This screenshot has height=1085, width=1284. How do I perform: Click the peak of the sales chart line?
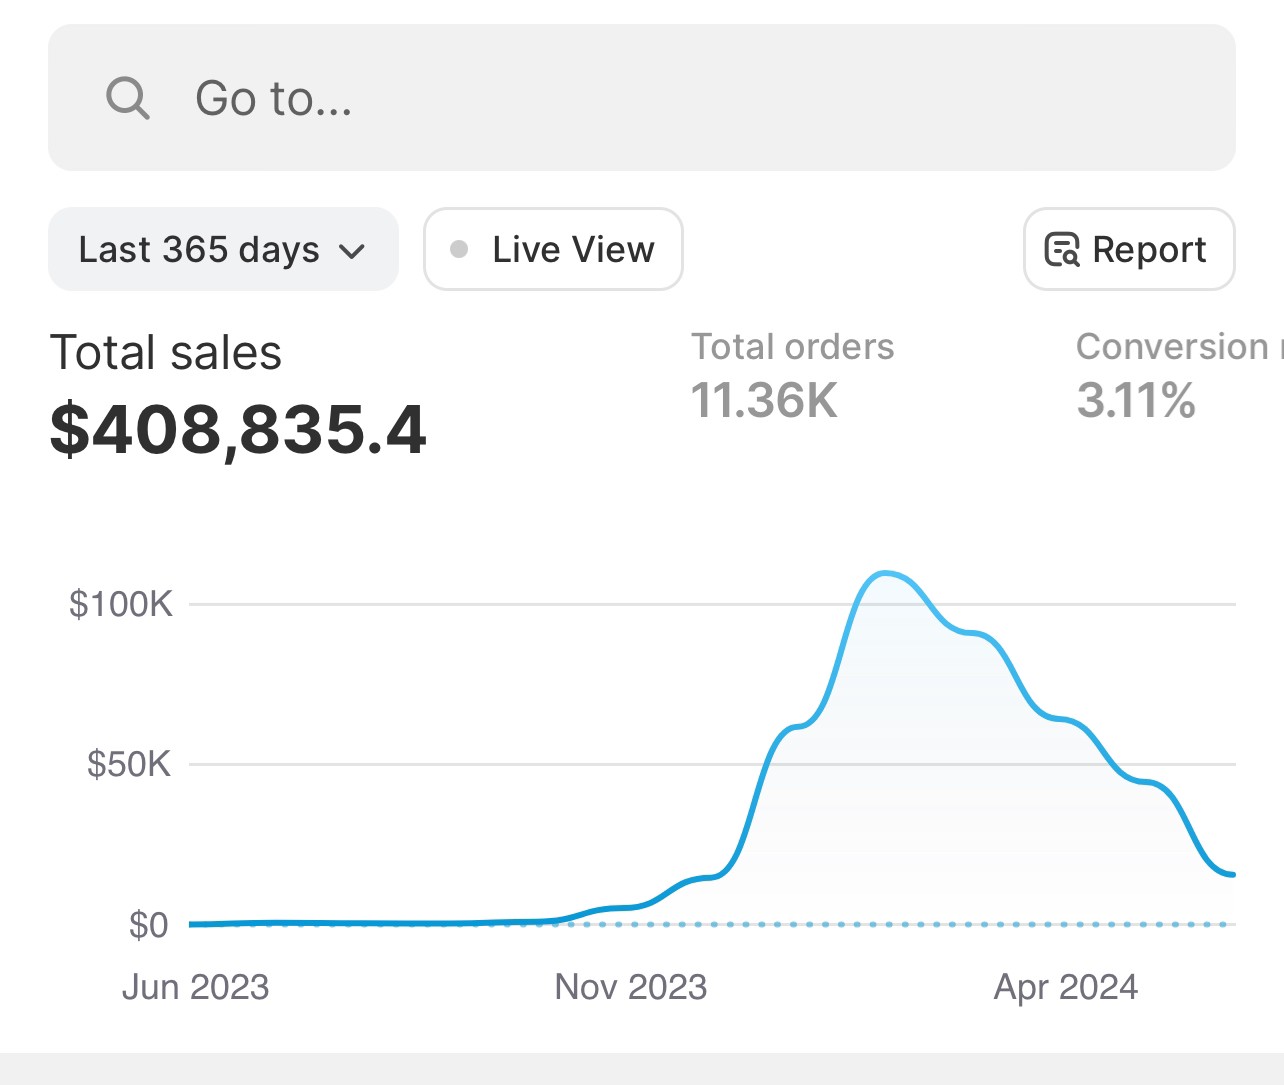point(884,573)
